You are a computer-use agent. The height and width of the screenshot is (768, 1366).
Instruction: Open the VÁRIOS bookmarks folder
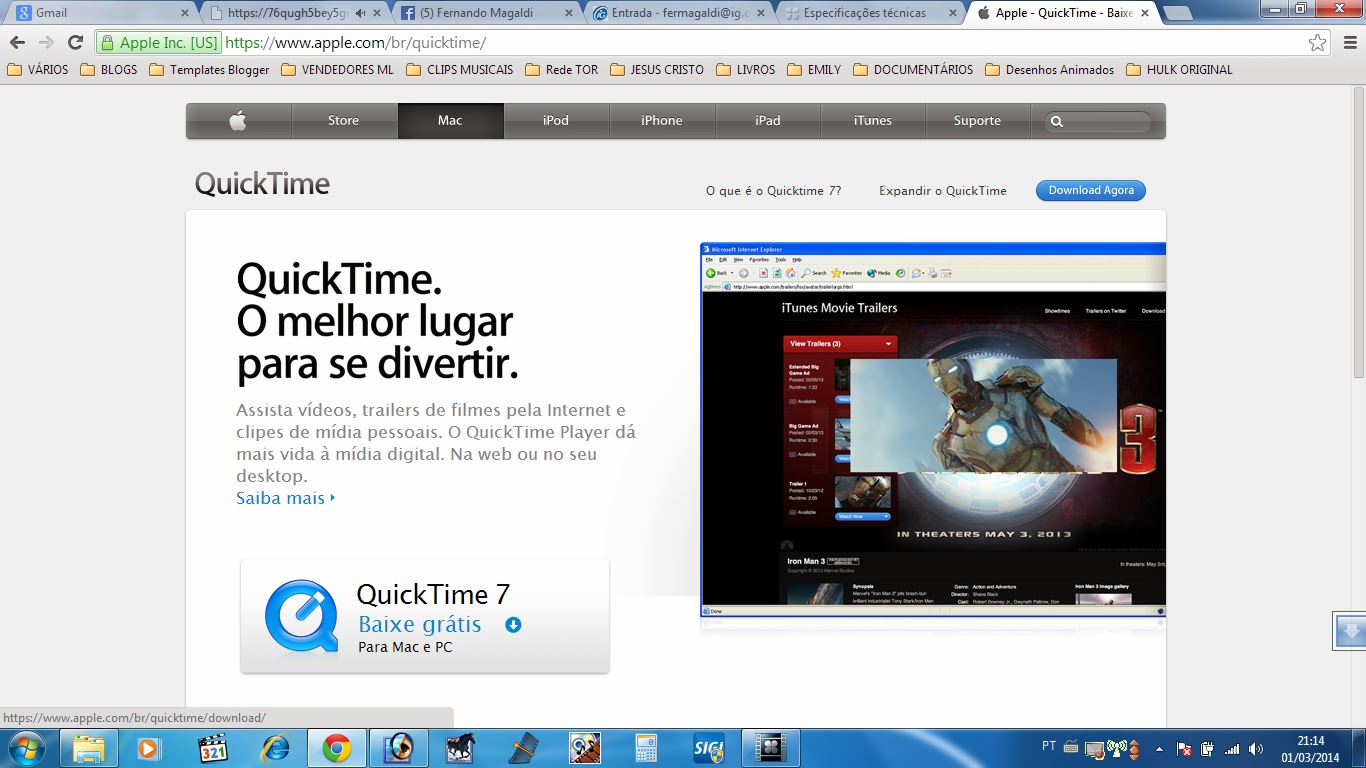click(38, 70)
